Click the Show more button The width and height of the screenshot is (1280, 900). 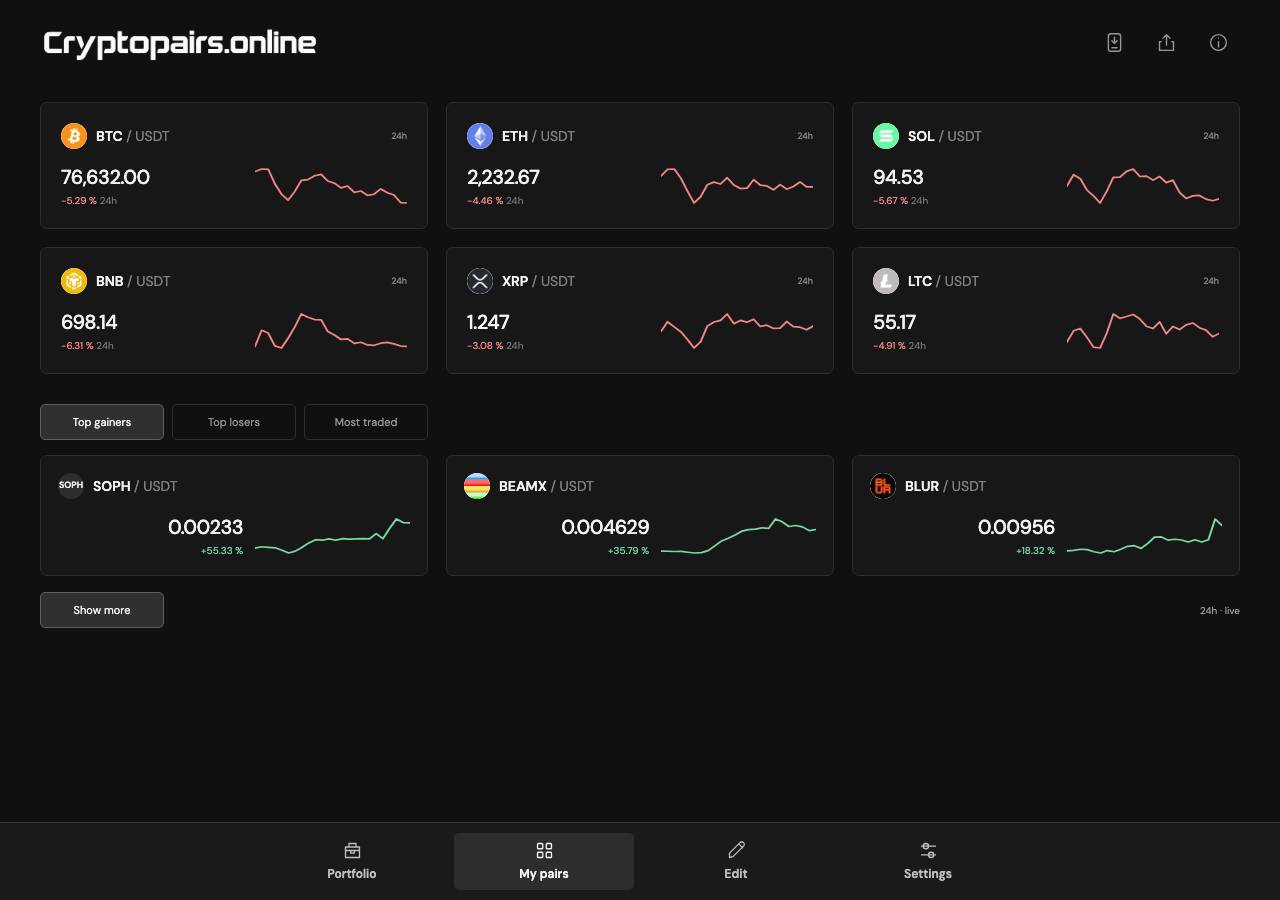102,610
